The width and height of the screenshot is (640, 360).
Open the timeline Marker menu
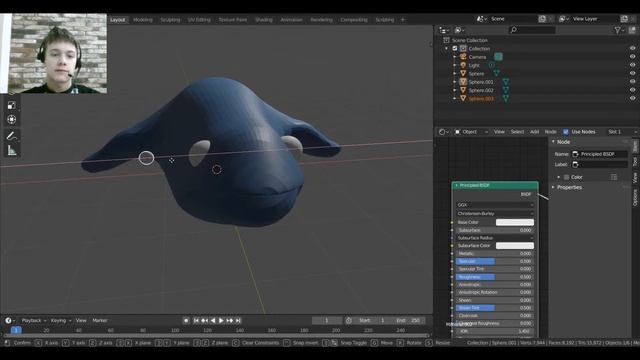100,320
